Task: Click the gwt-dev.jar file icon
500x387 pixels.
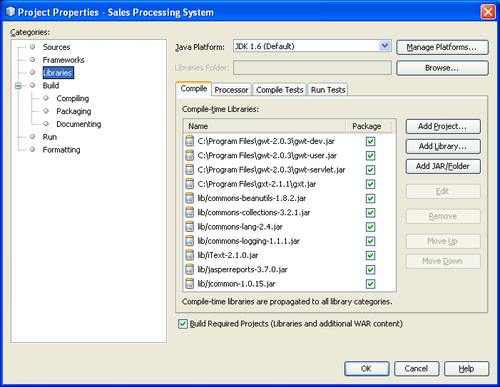Action: point(189,141)
